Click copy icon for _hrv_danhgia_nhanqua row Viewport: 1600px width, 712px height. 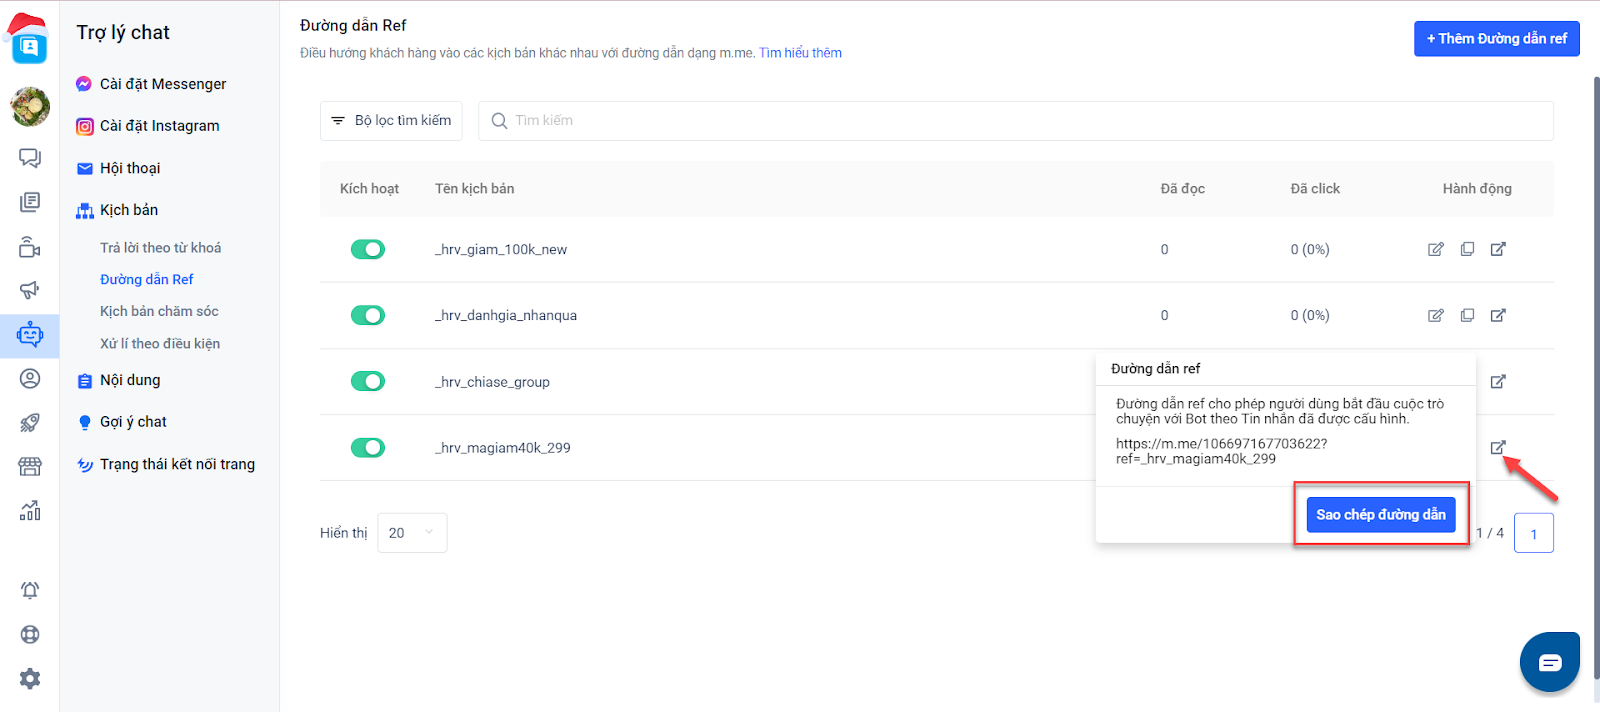pyautogui.click(x=1467, y=315)
